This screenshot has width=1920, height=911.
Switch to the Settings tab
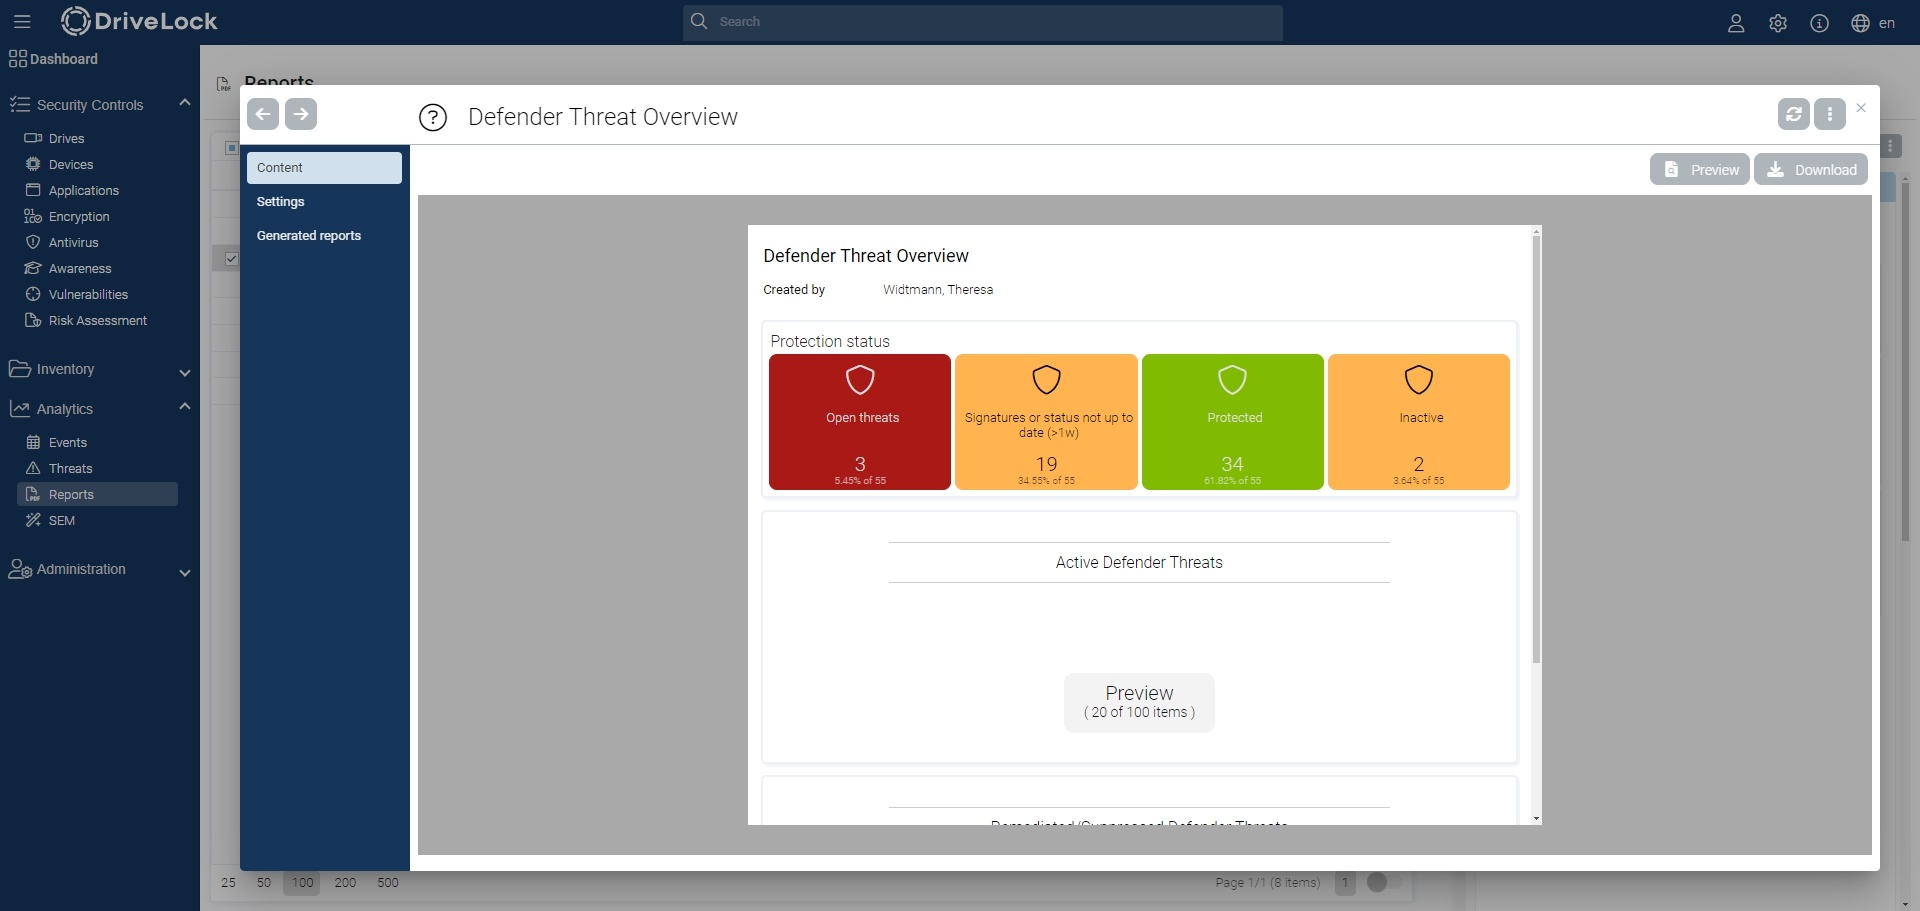coord(324,202)
